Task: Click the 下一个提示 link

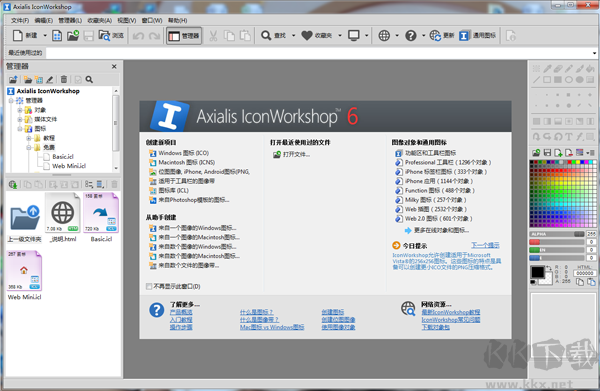Action: 485,245
